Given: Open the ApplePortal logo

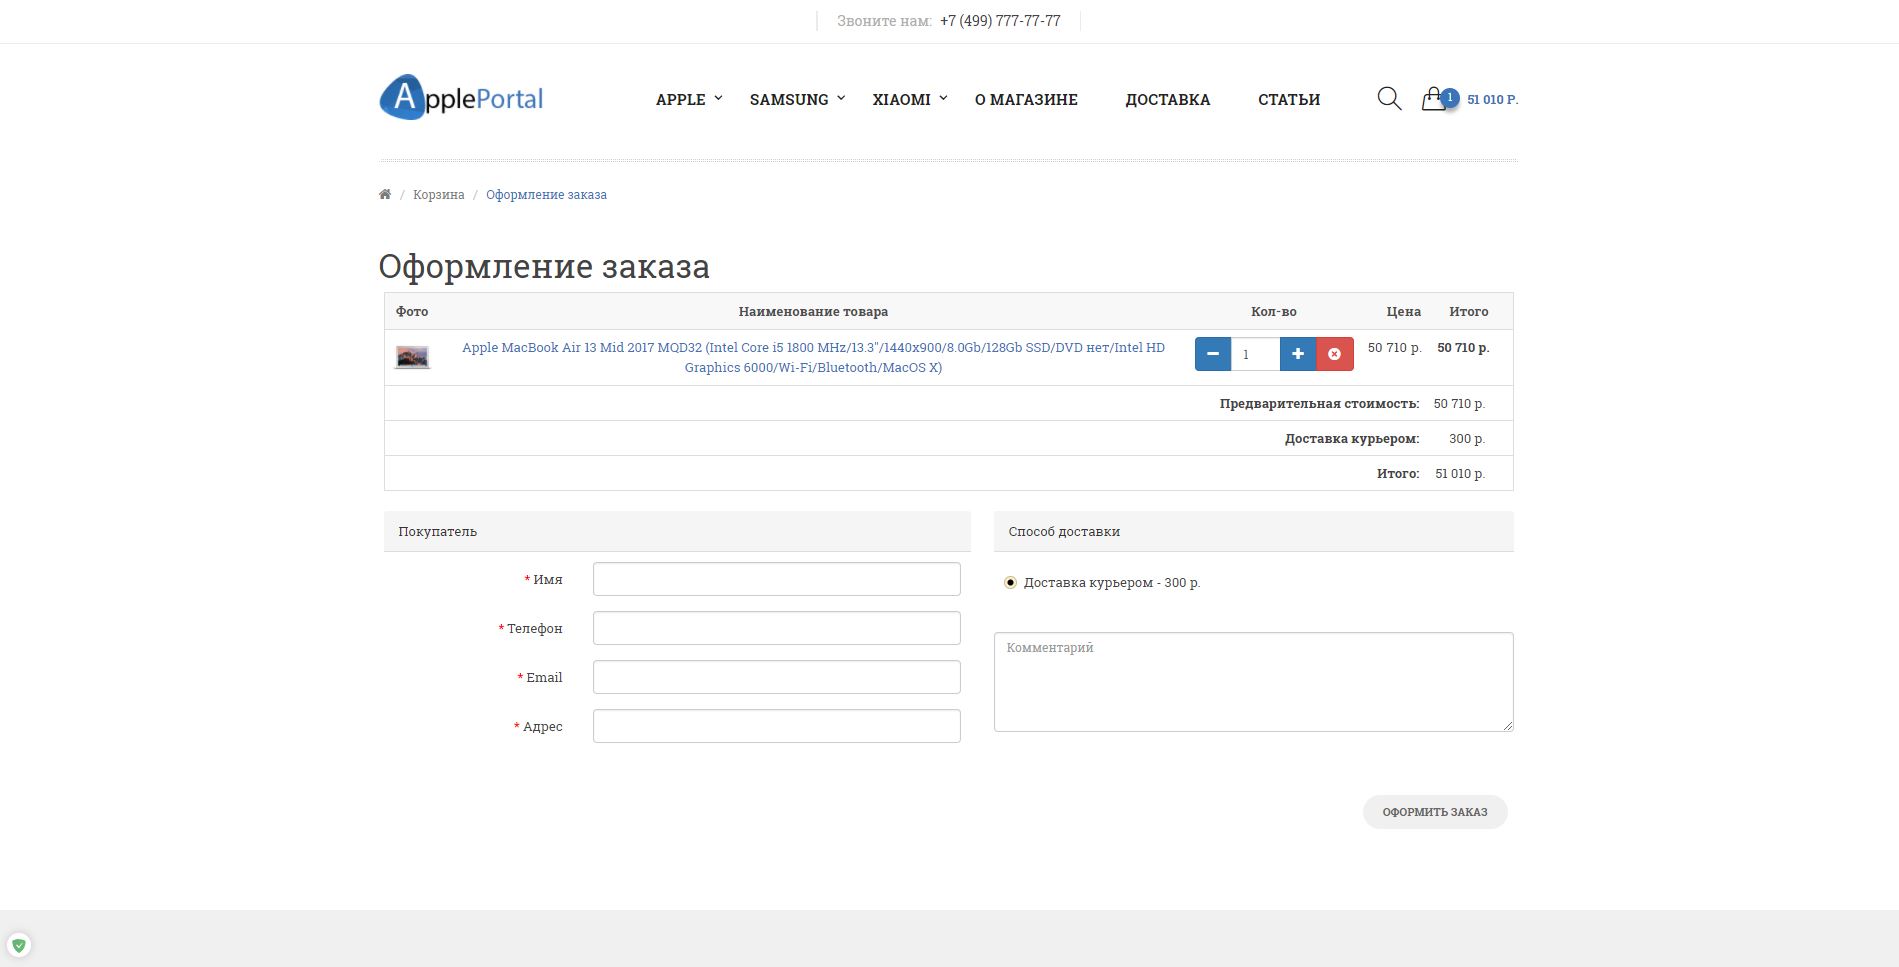Looking at the screenshot, I should 461,98.
